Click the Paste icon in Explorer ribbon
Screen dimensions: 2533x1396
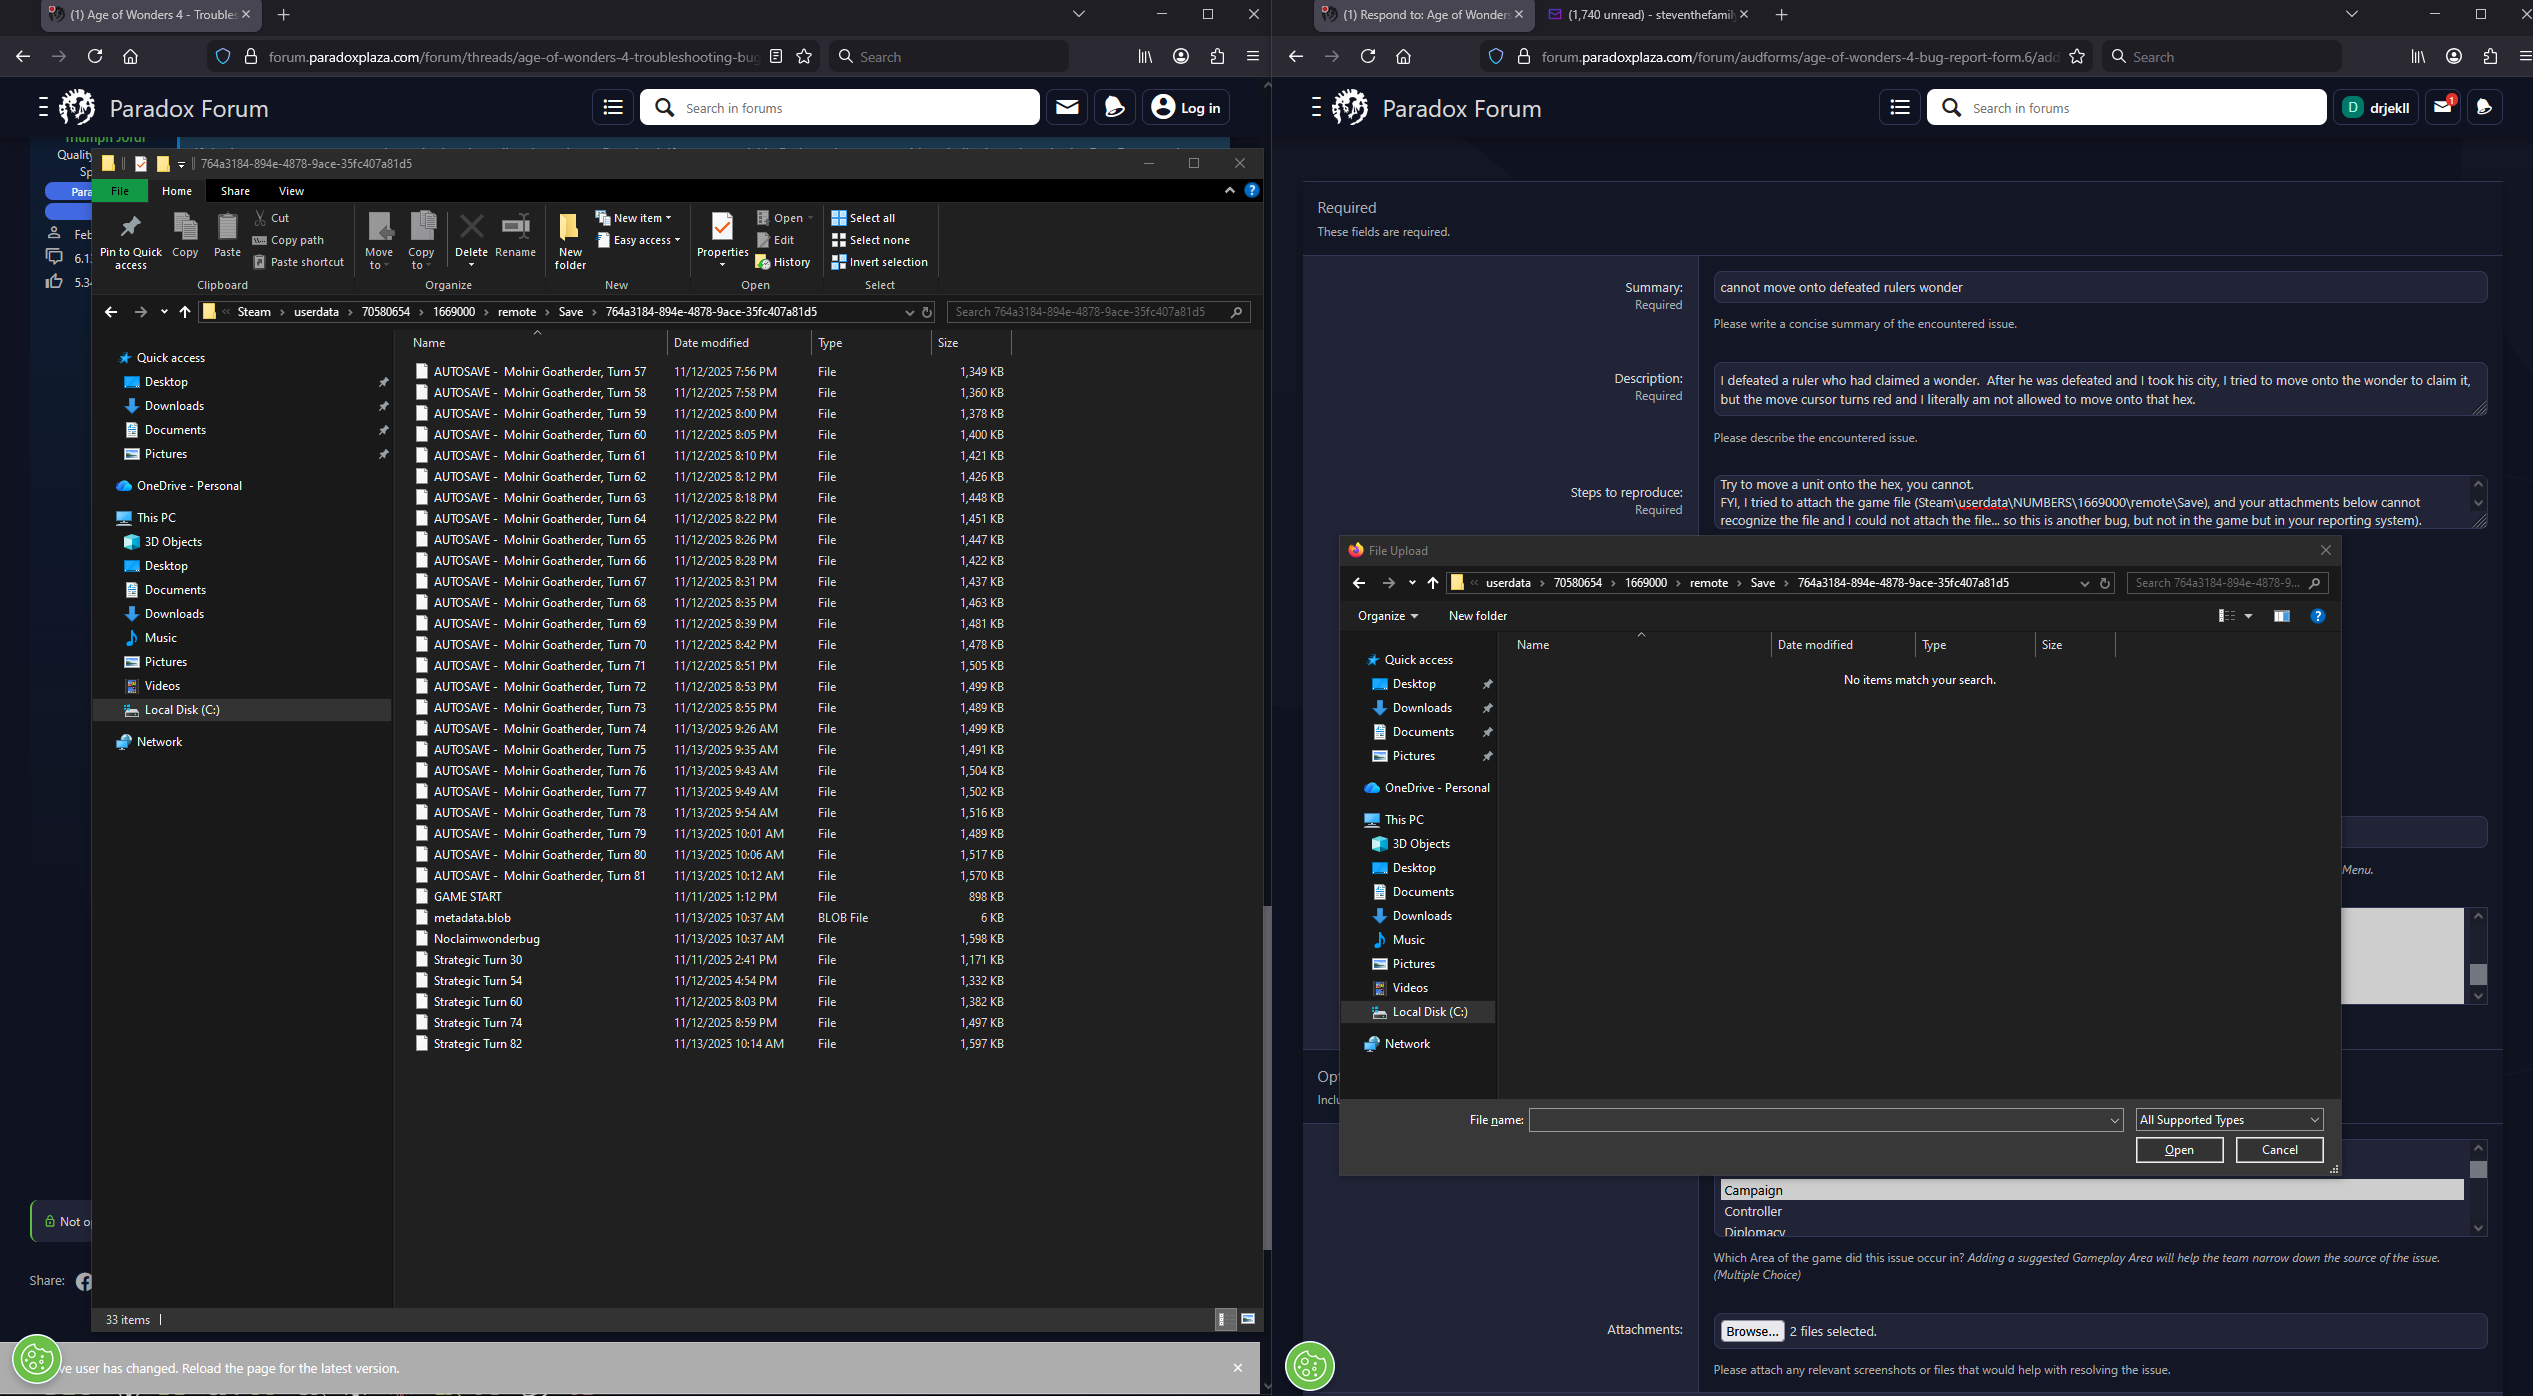click(x=227, y=236)
